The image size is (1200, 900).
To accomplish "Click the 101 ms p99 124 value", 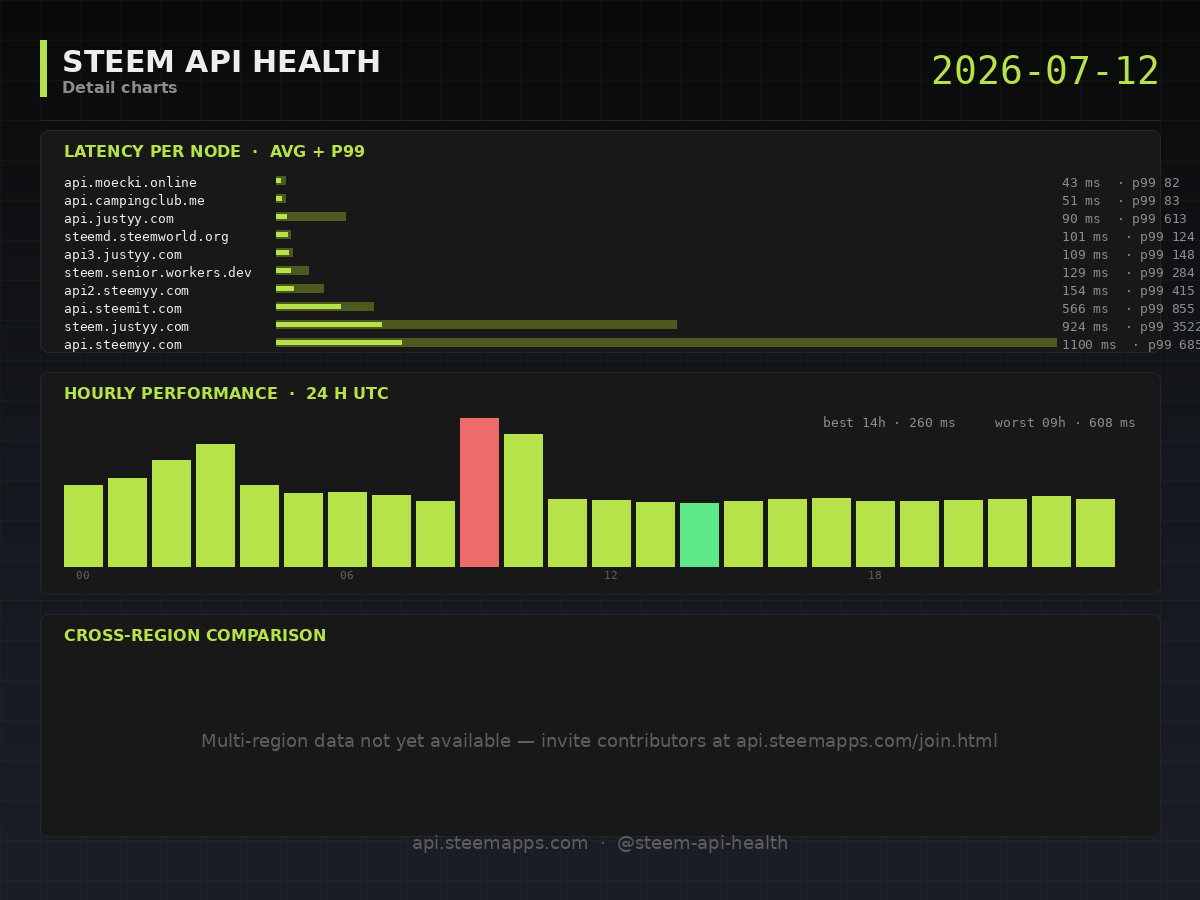I will [x=1128, y=236].
